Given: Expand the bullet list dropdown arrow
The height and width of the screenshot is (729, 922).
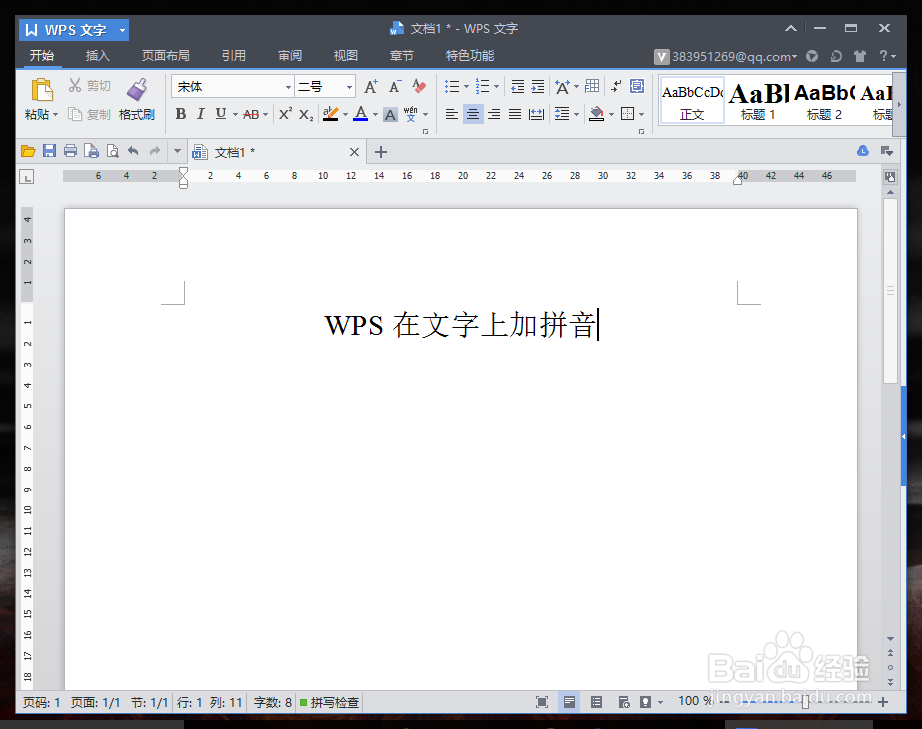Looking at the screenshot, I should pyautogui.click(x=466, y=87).
